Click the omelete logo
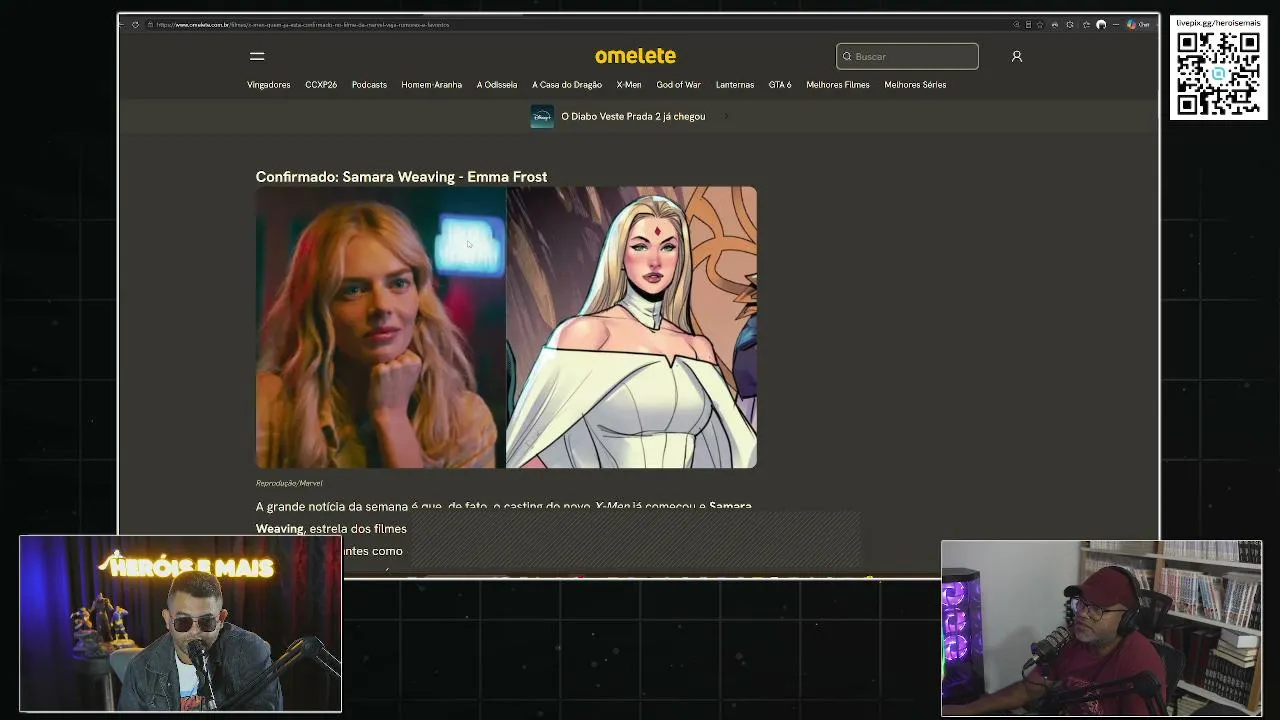The width and height of the screenshot is (1280, 720). [635, 56]
